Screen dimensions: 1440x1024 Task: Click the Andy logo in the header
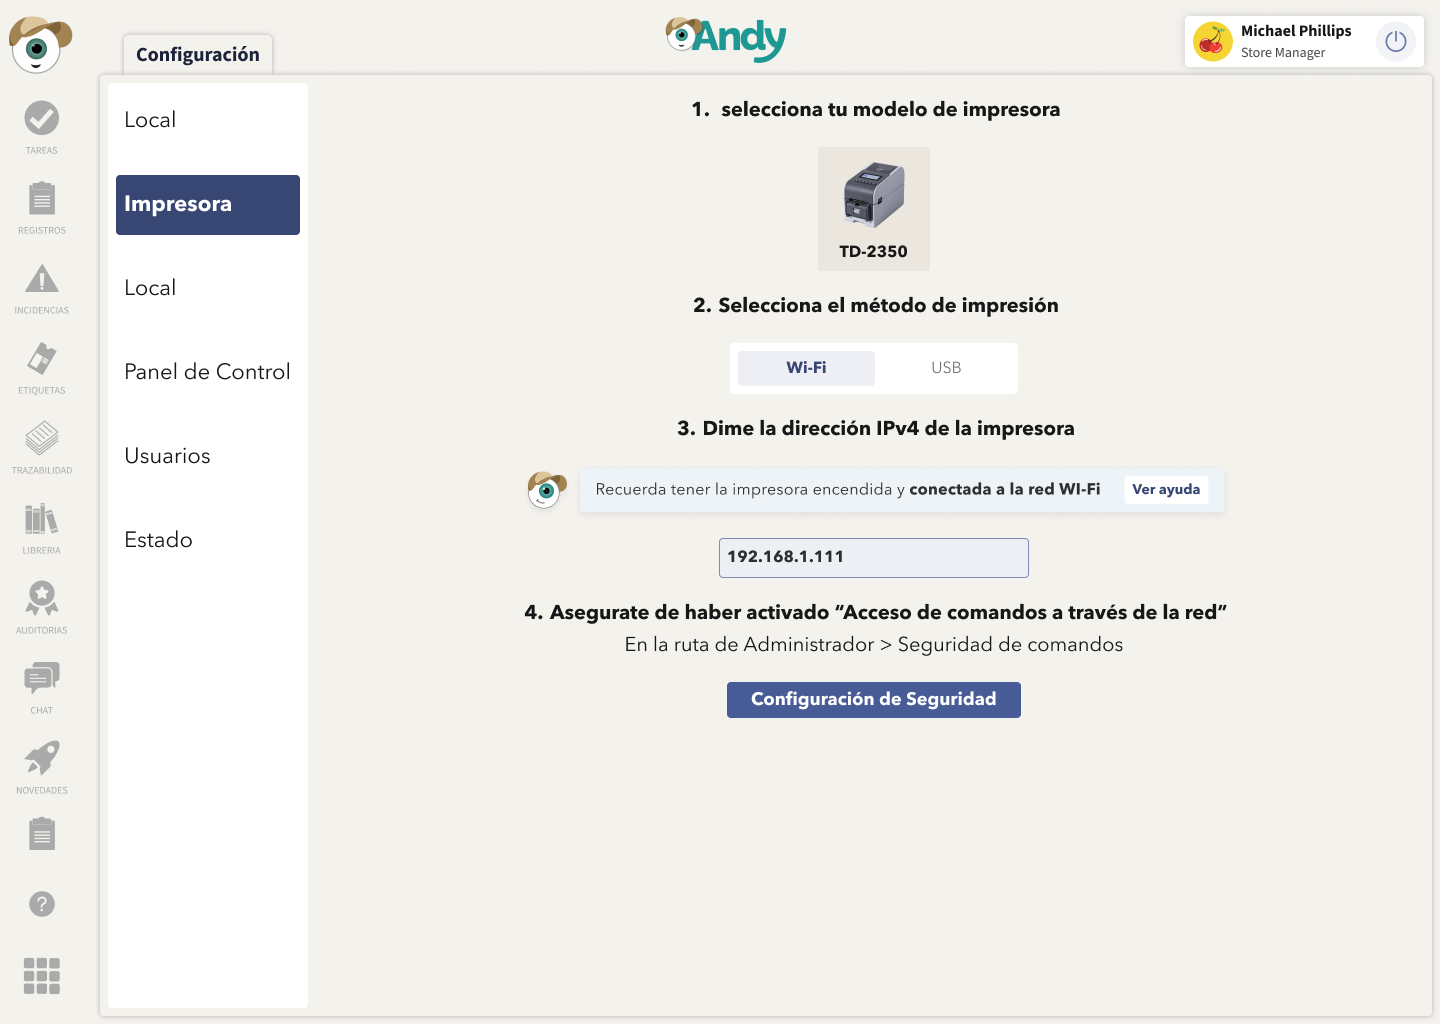[x=726, y=39]
